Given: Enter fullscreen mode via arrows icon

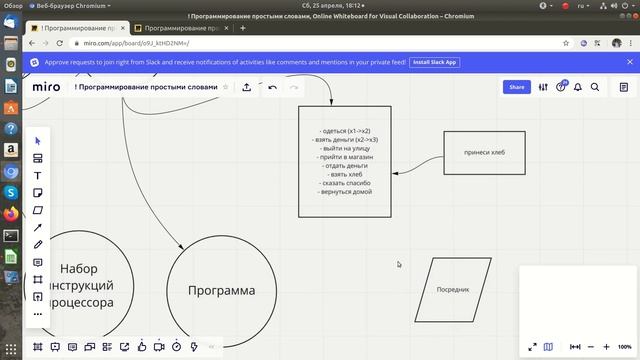Looking at the screenshot, I should (x=532, y=347).
